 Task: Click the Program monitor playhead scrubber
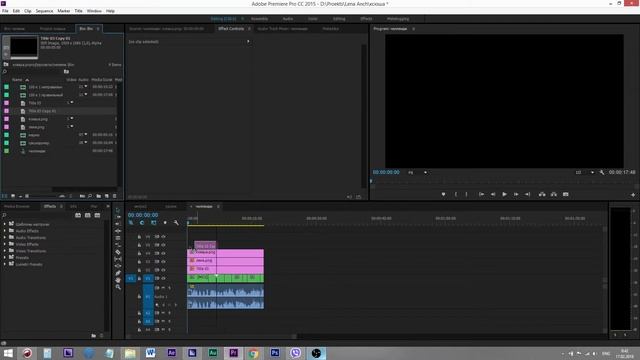(371, 180)
